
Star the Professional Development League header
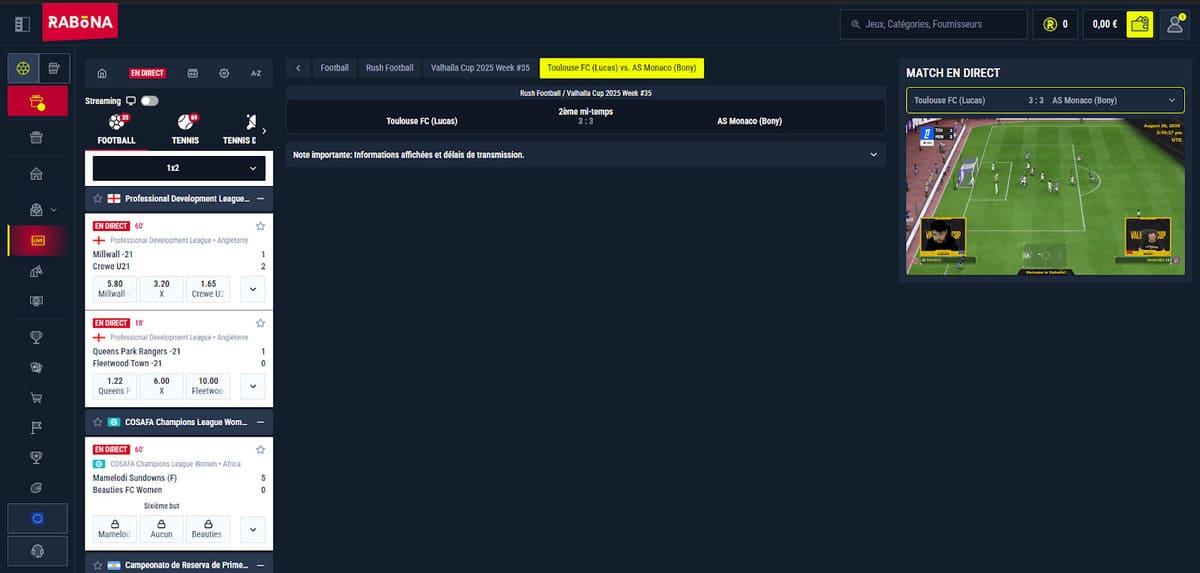pos(98,199)
